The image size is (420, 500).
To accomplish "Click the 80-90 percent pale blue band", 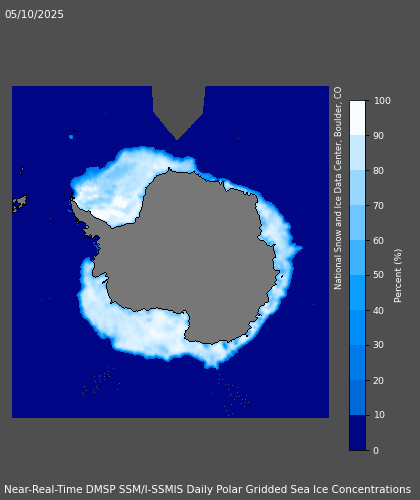I will [357, 152].
